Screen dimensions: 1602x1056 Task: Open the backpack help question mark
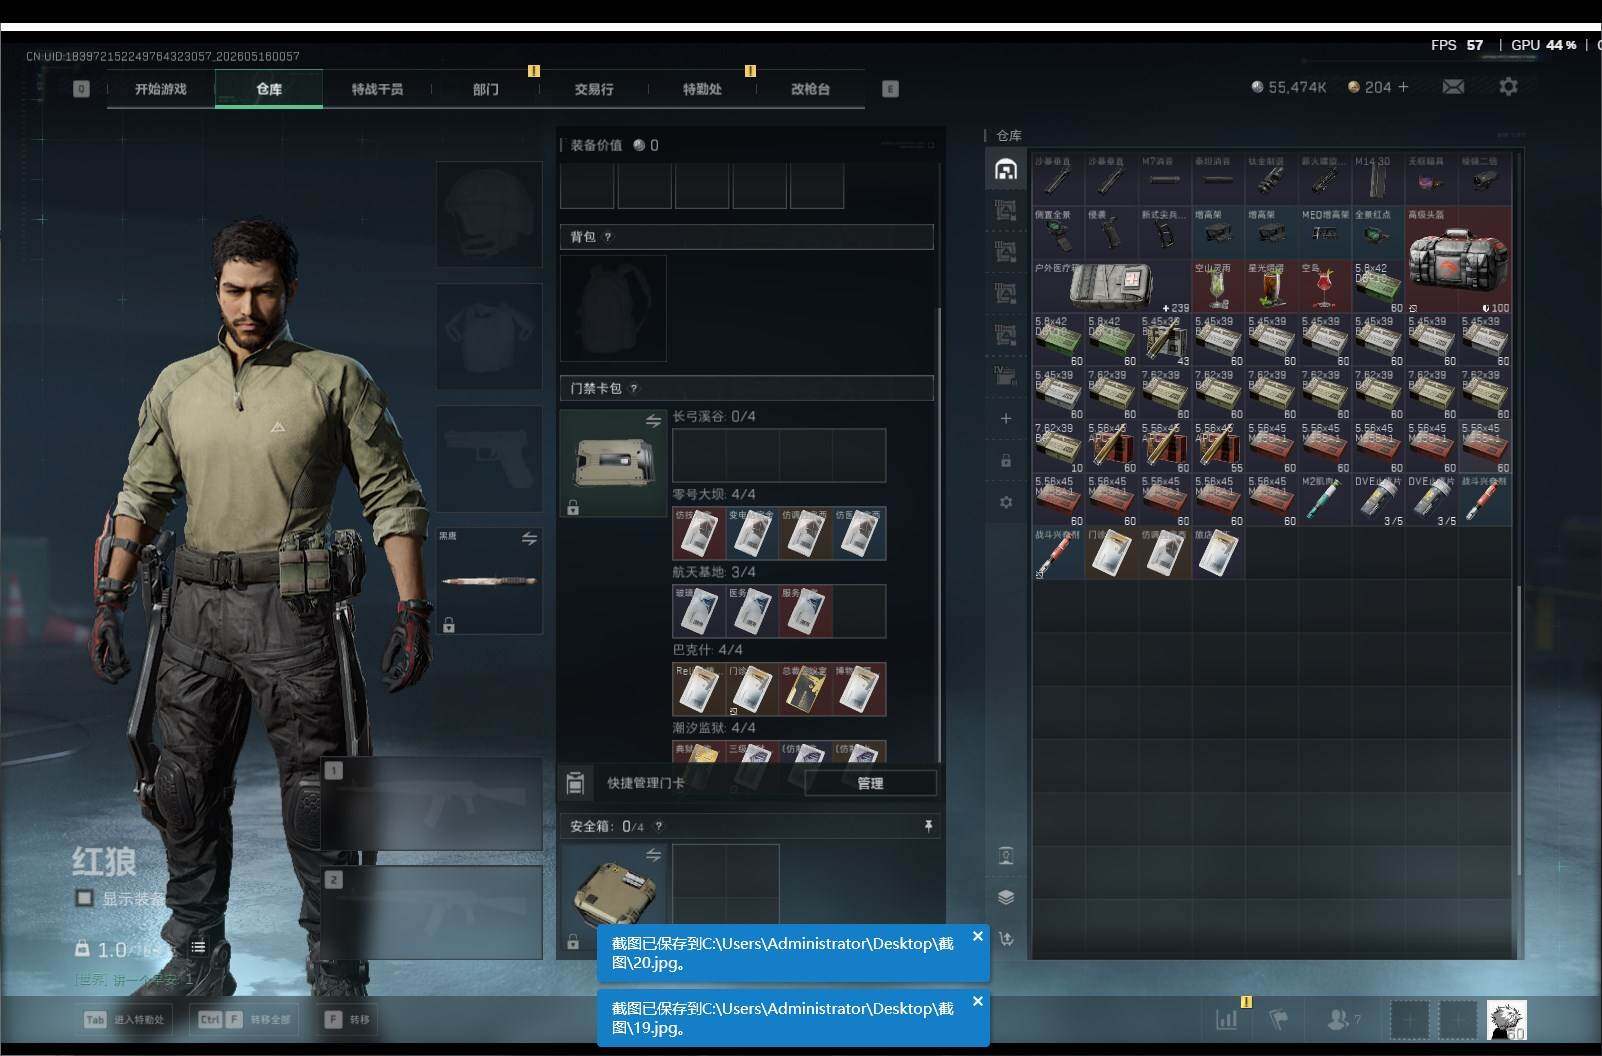pyautogui.click(x=607, y=237)
